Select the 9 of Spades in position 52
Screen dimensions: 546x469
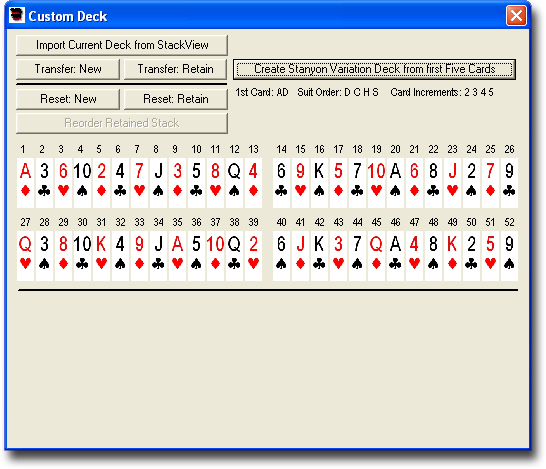point(509,256)
